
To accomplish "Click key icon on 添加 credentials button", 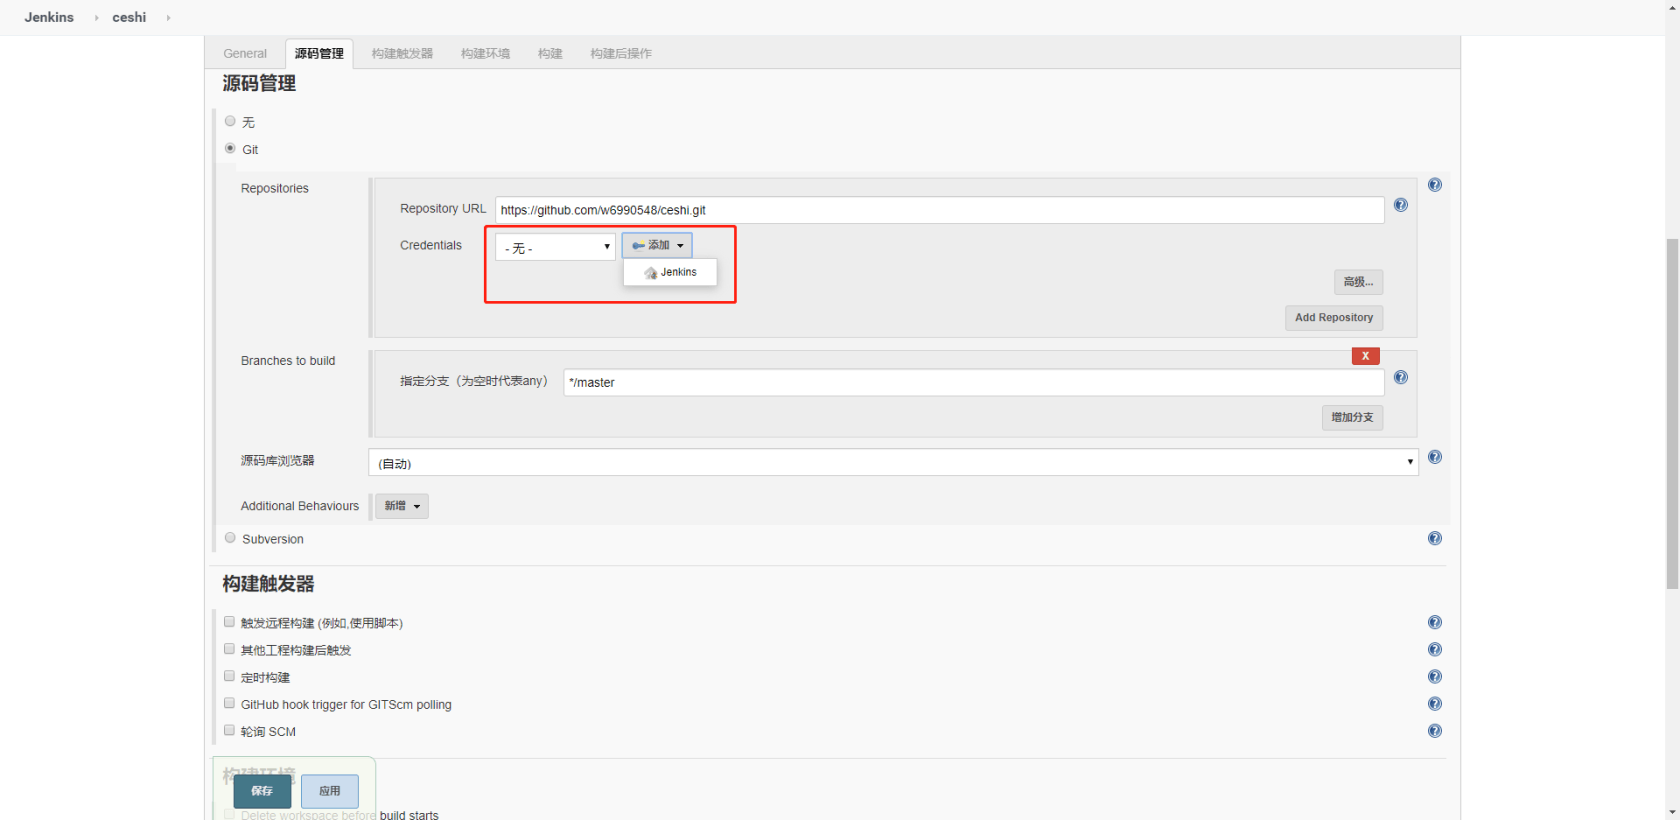I will (638, 246).
